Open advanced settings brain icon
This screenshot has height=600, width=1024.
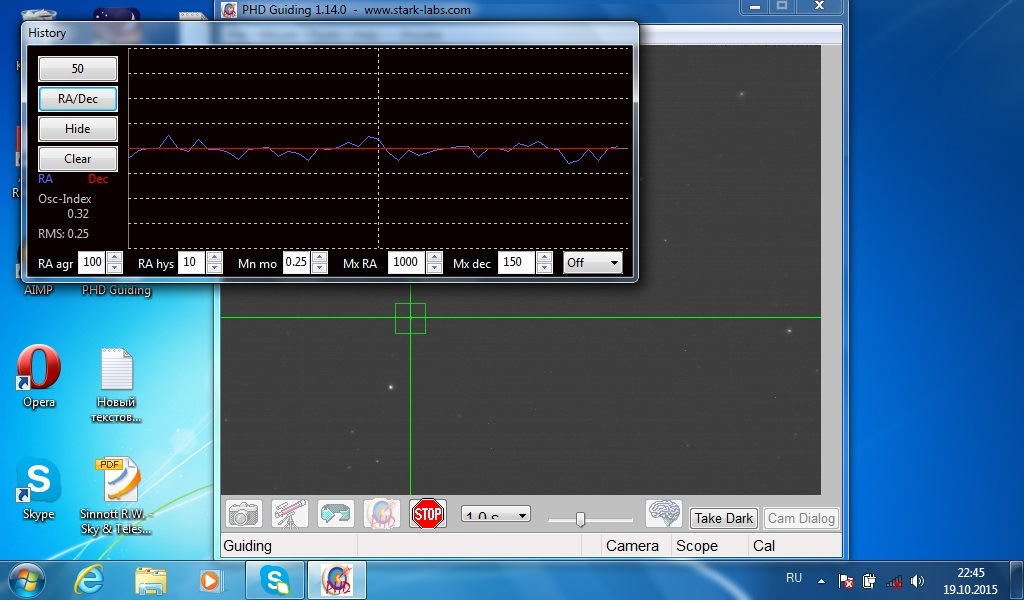(663, 514)
